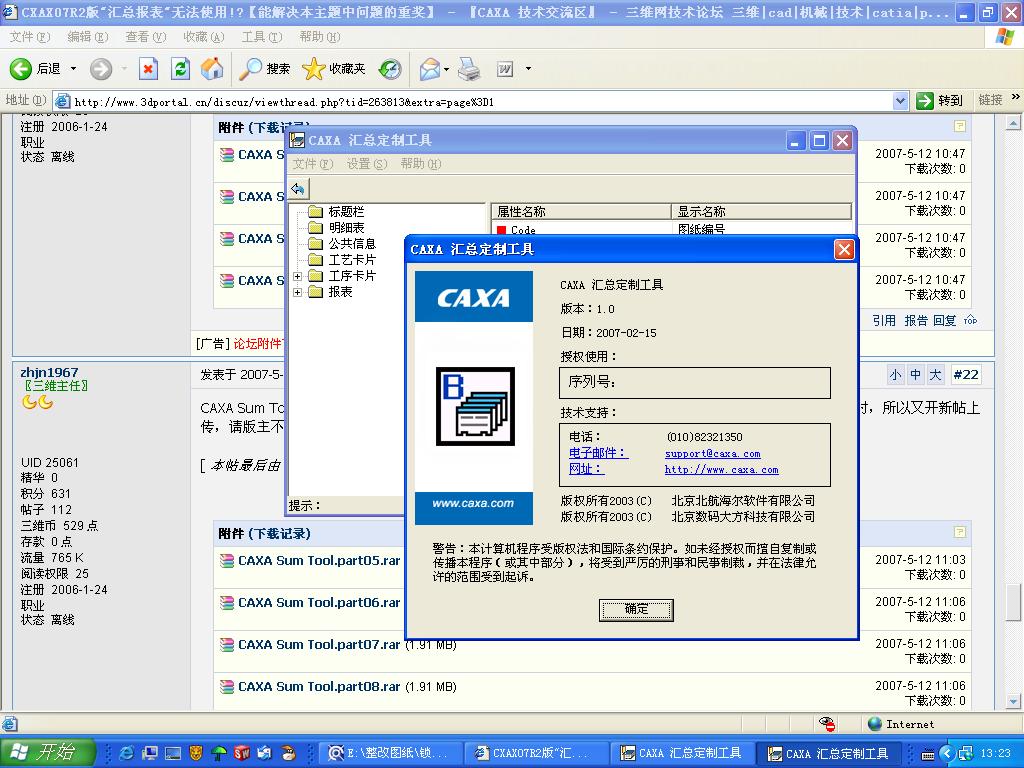
Task: Click the support@caxa.com email link
Action: [712, 453]
